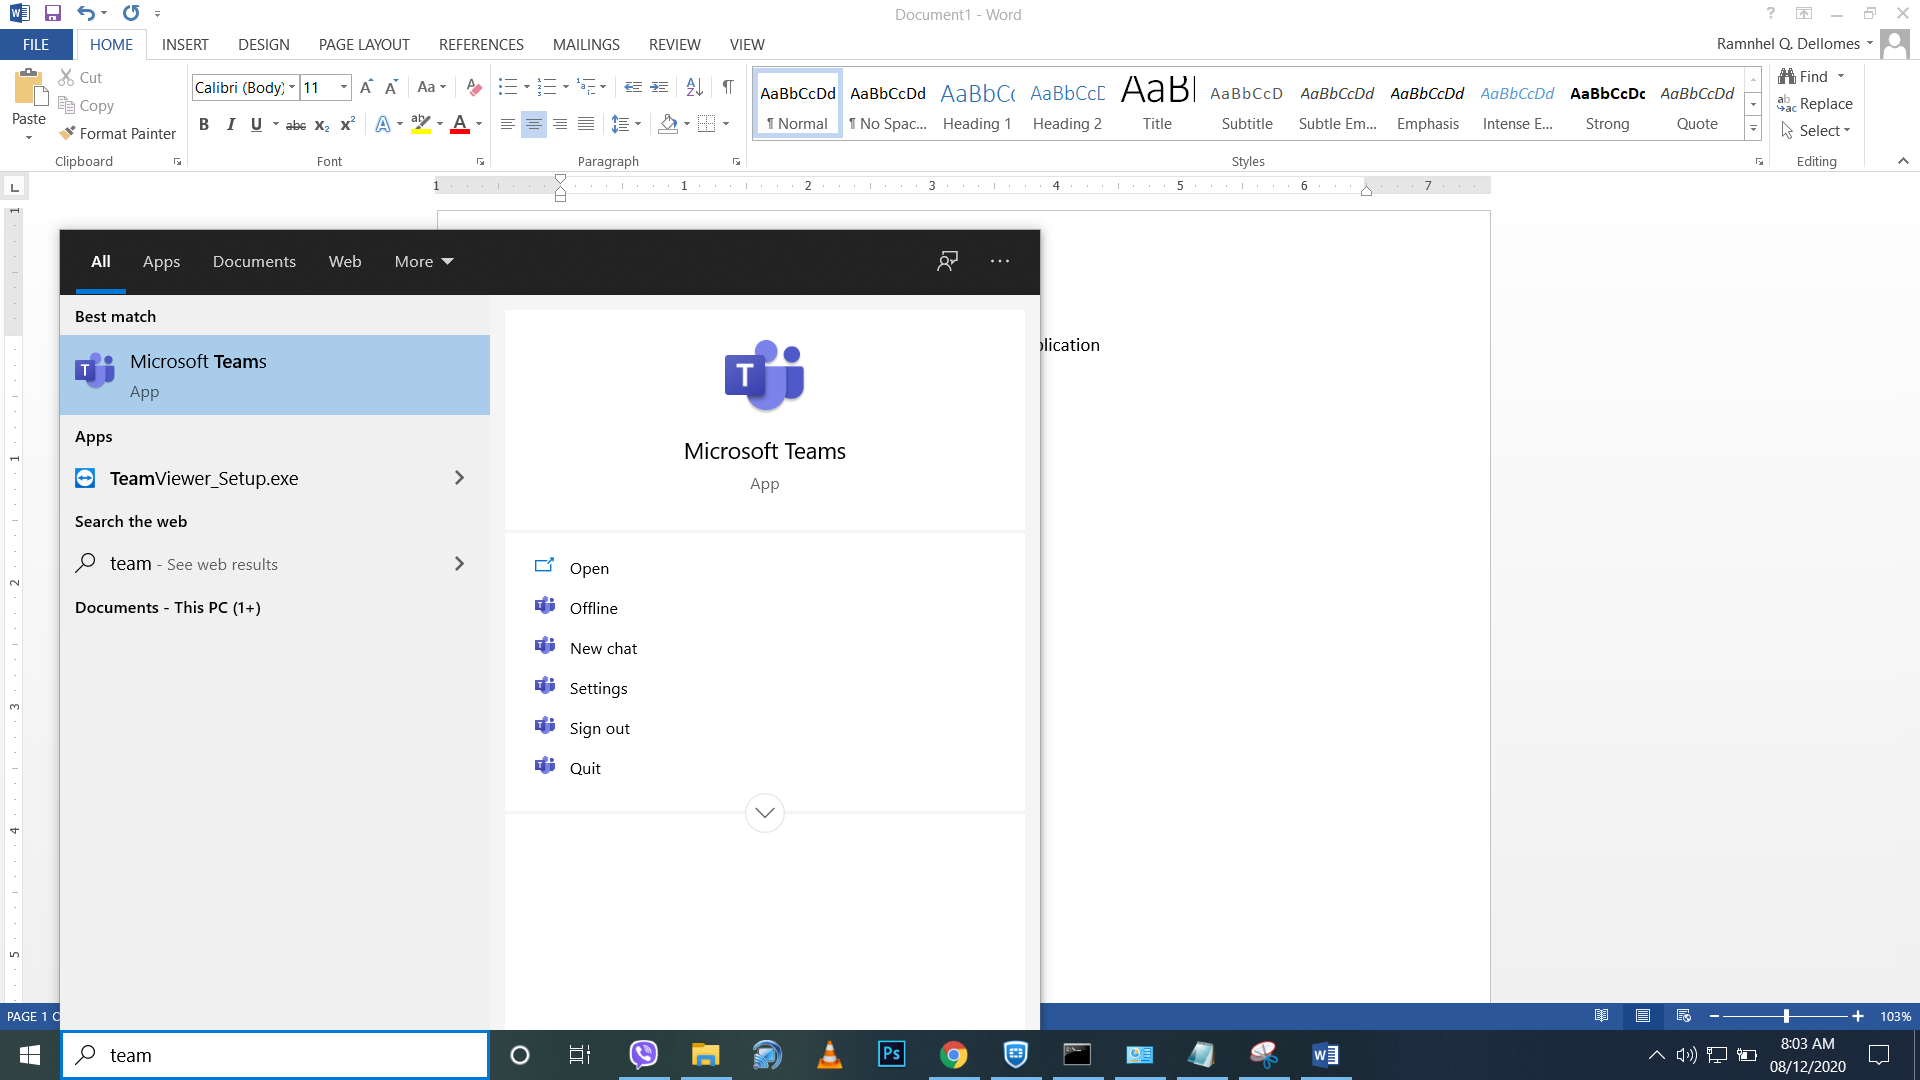Click the zoom slider handle
Screen dimensions: 1920x1080
point(1786,1016)
